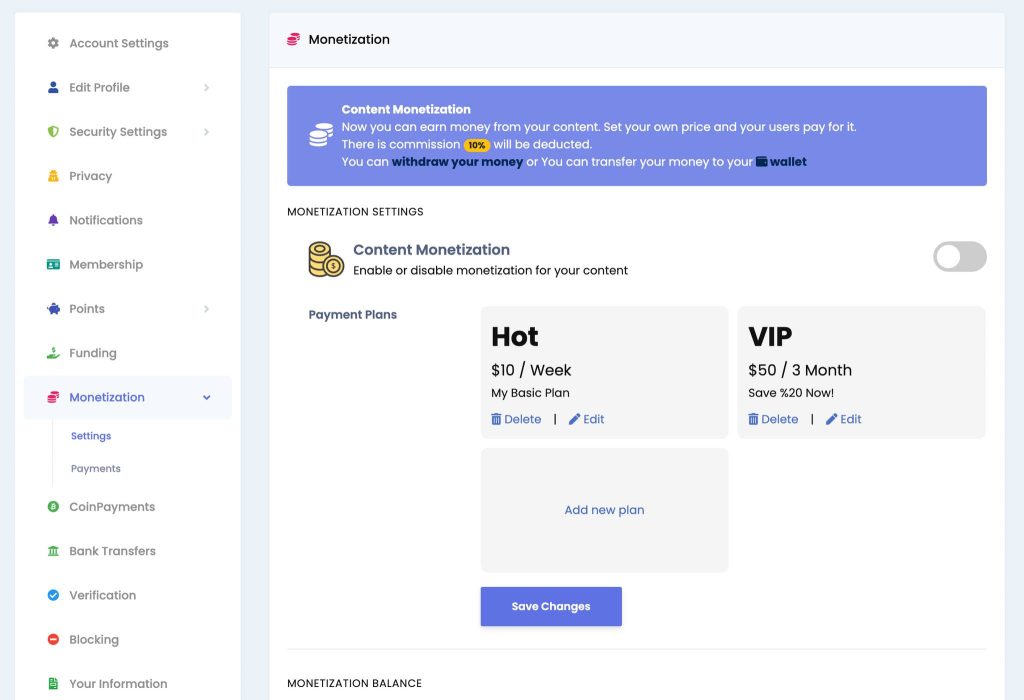The height and width of the screenshot is (700, 1024).
Task: Click the Save Changes button
Action: point(551,607)
